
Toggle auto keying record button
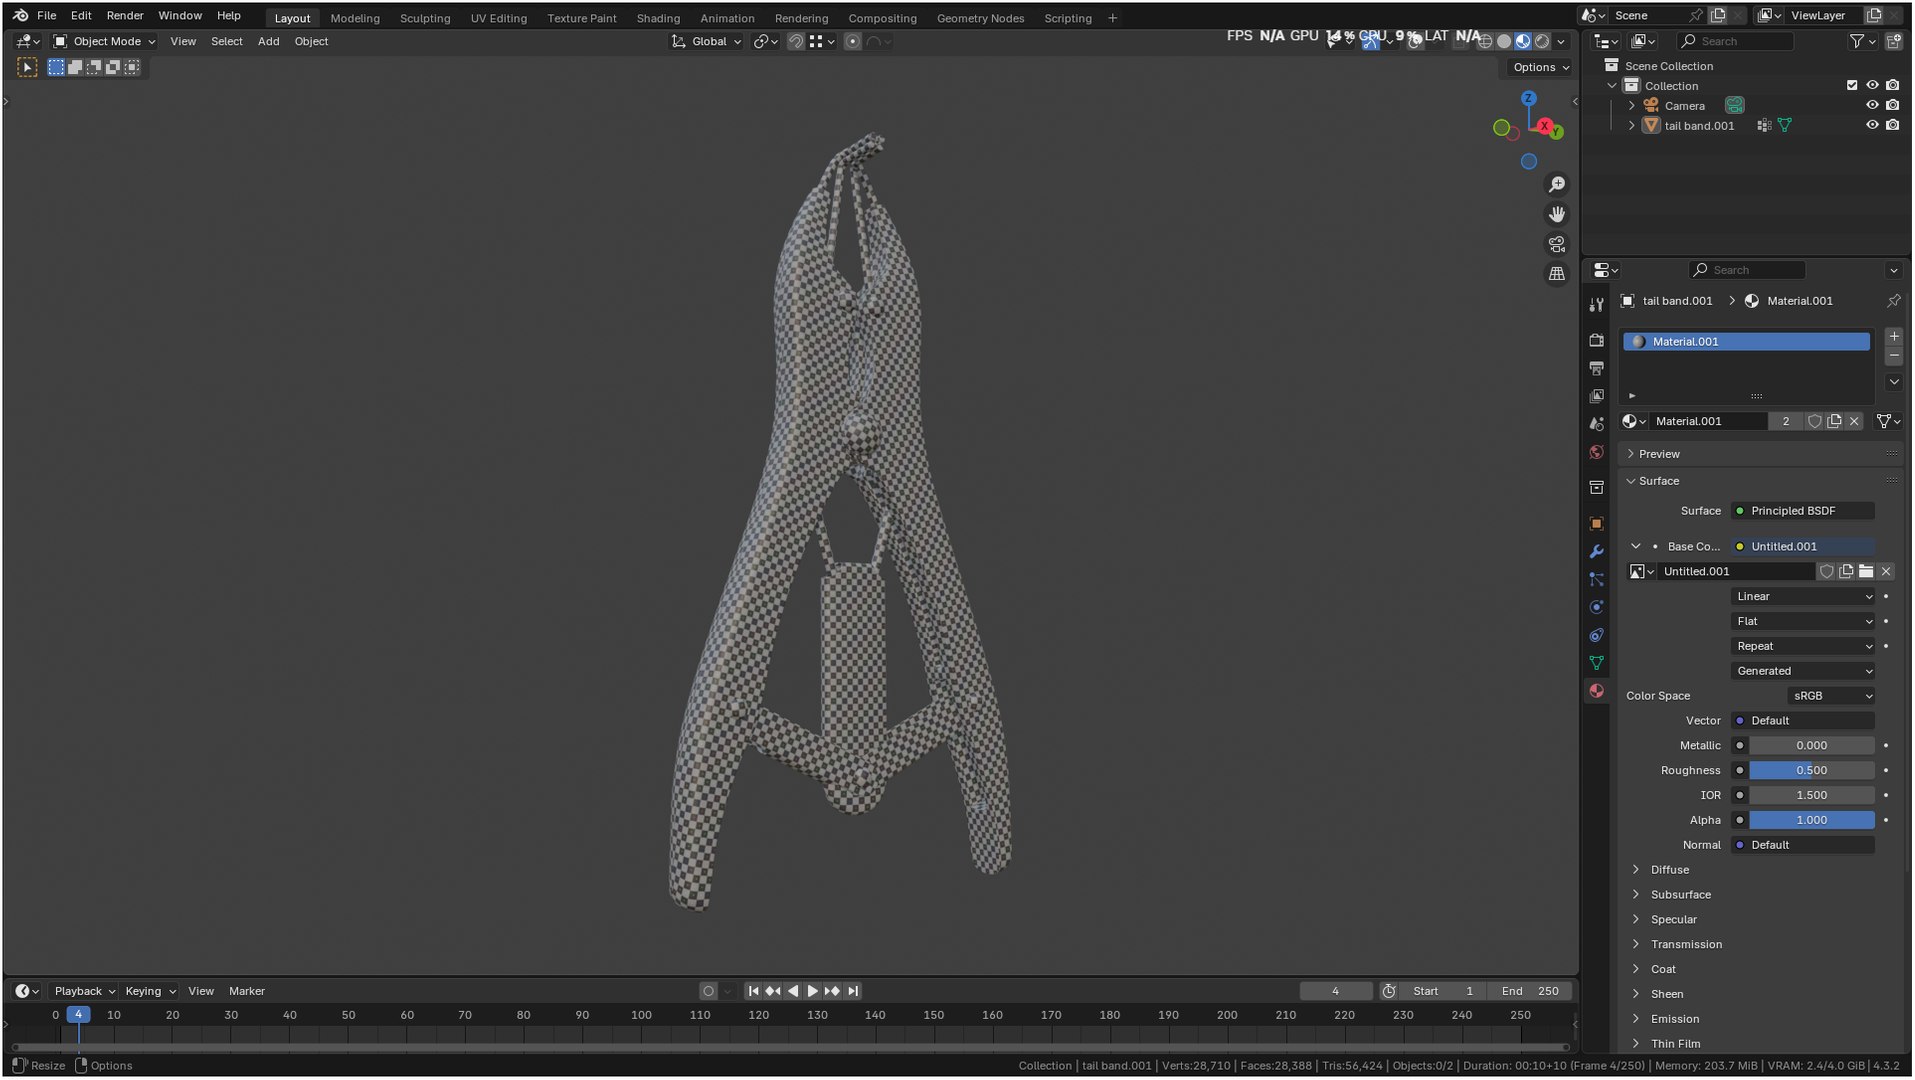coord(708,992)
